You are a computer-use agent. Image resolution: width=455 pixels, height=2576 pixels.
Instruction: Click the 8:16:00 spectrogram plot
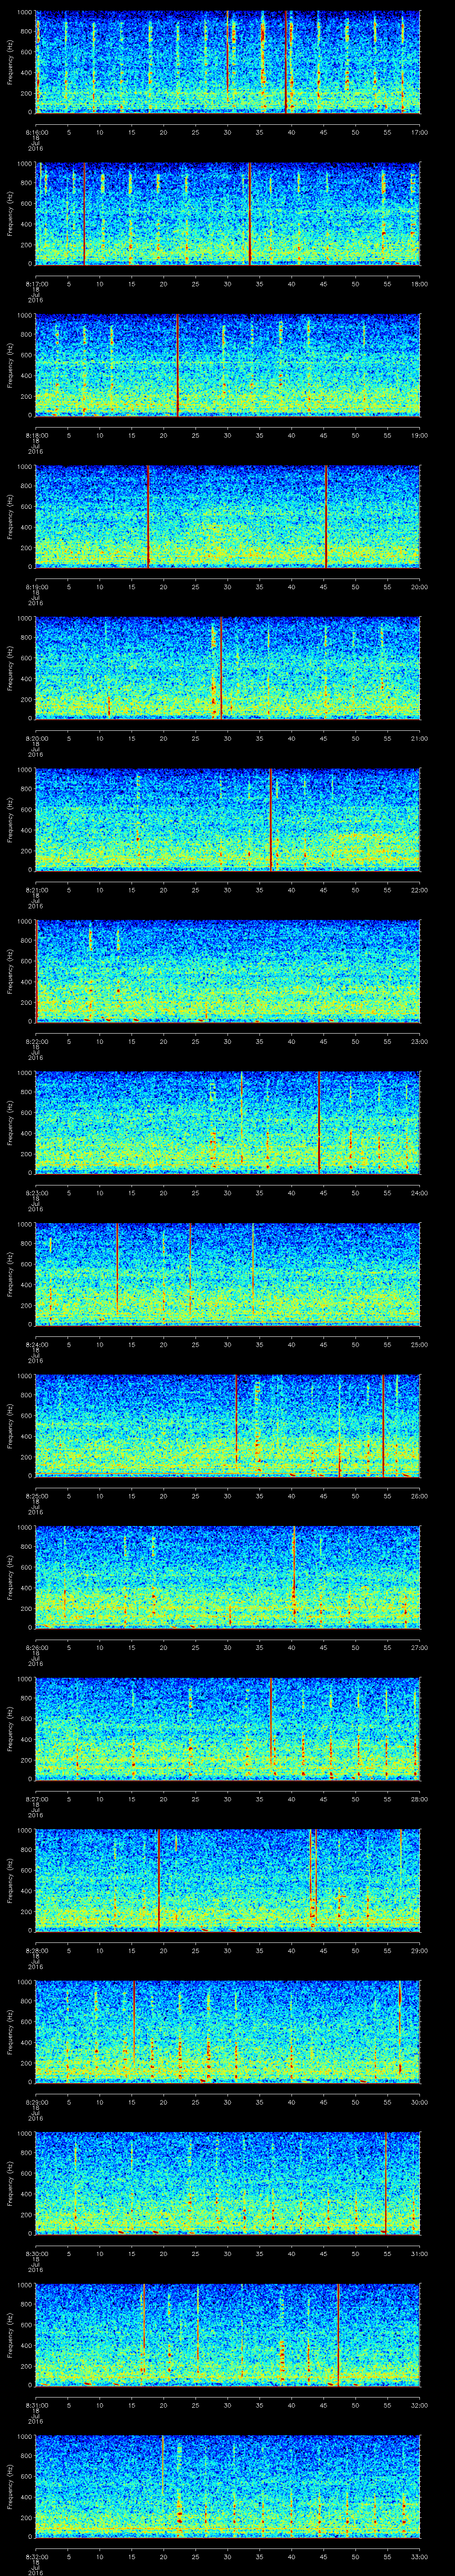228,62
